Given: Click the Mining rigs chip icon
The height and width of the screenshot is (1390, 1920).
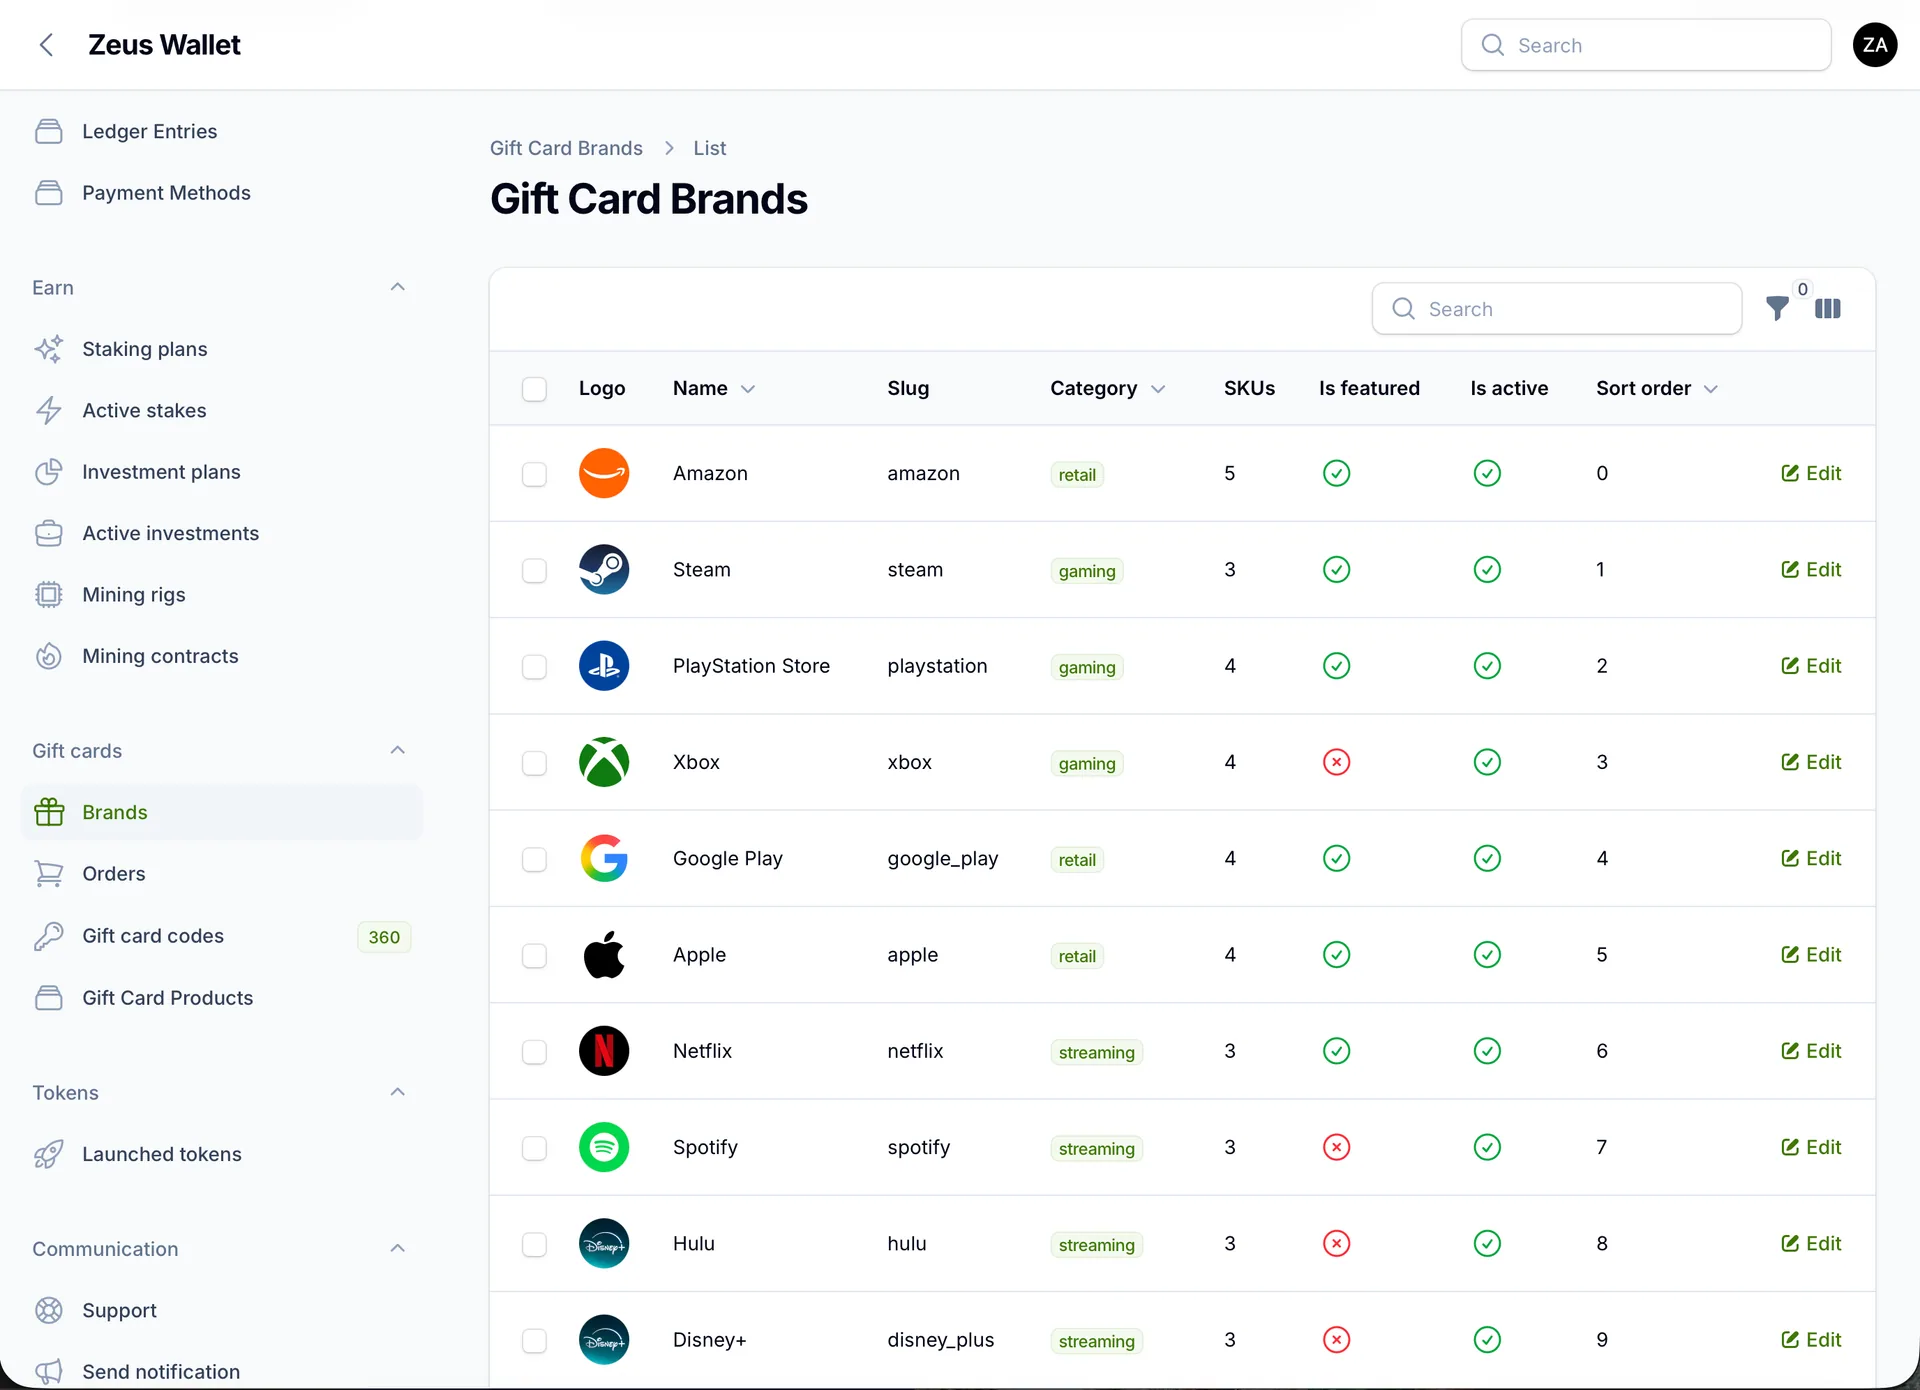Looking at the screenshot, I should 49,595.
